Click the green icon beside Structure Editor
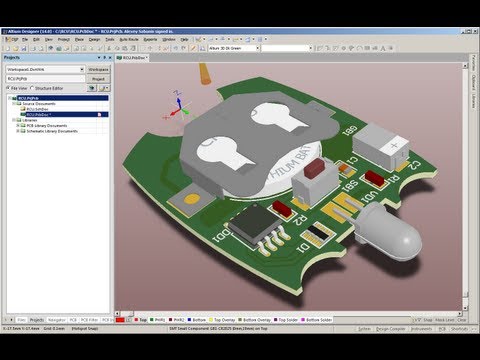 (92, 88)
